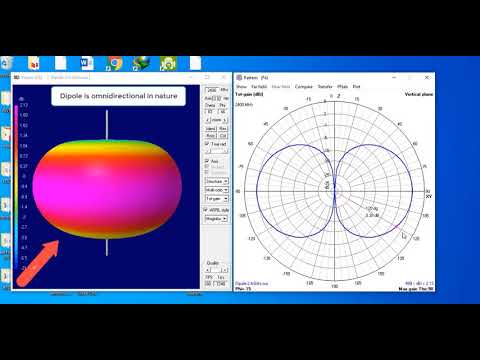Click the 3D doughnut radiation pattern
The height and width of the screenshot is (360, 480).
[107, 189]
